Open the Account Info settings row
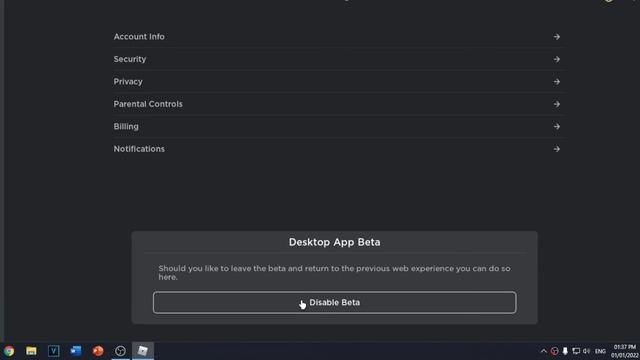This screenshot has height=360, width=640. click(x=337, y=37)
